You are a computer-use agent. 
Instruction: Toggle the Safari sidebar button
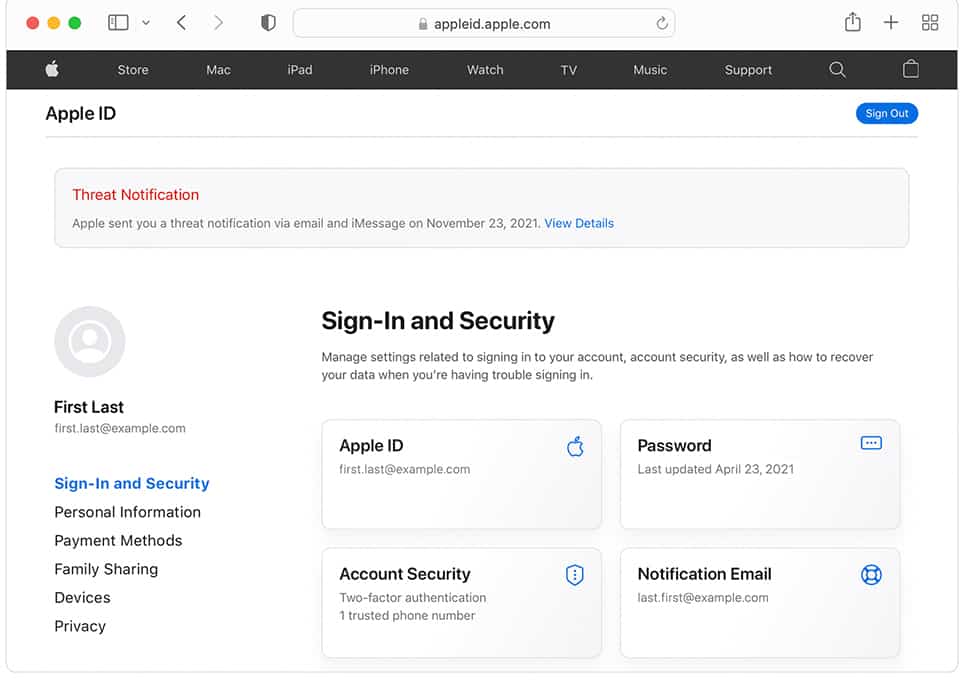pos(118,23)
